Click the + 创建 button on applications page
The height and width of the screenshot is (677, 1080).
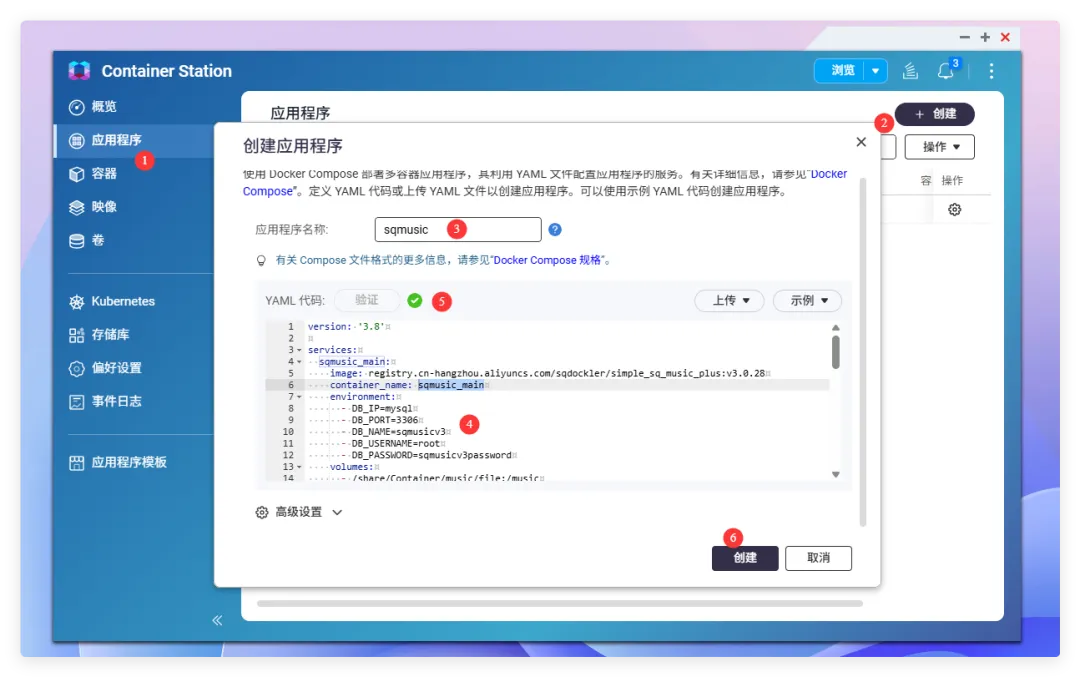(935, 114)
